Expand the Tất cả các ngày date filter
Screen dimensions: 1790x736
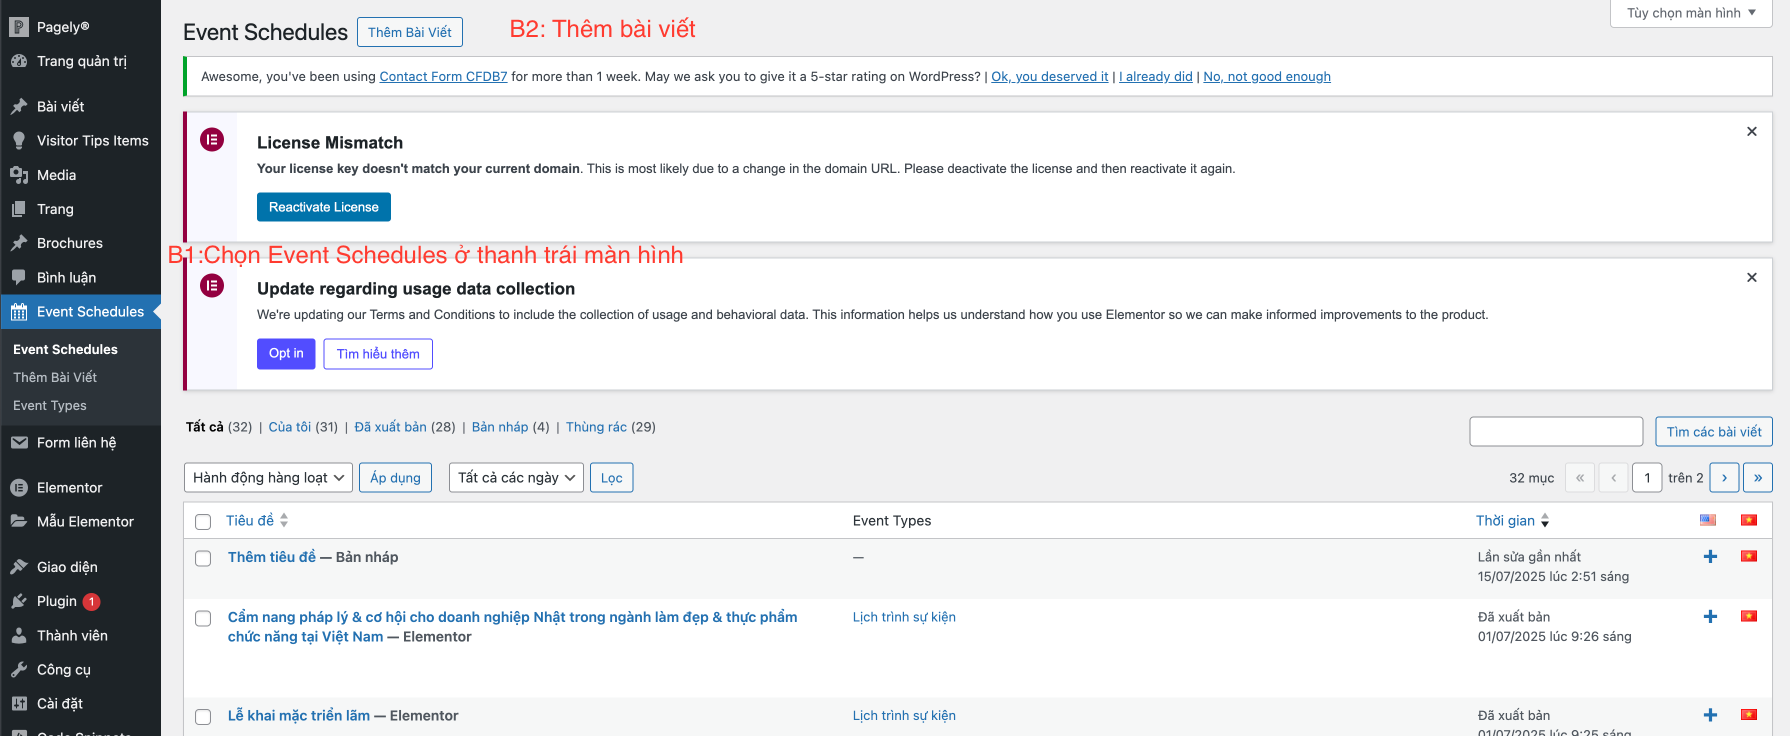[516, 478]
